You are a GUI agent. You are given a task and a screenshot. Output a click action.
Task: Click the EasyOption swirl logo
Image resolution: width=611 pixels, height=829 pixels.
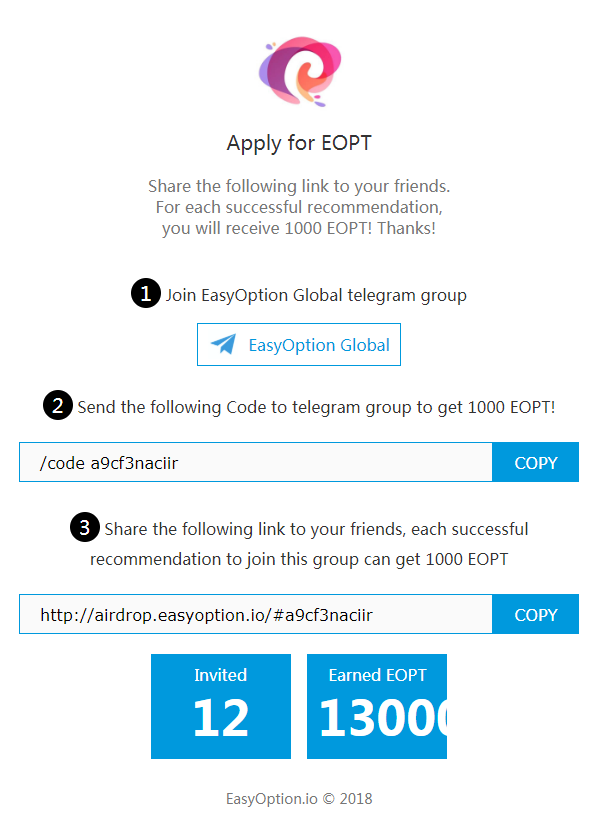300,71
